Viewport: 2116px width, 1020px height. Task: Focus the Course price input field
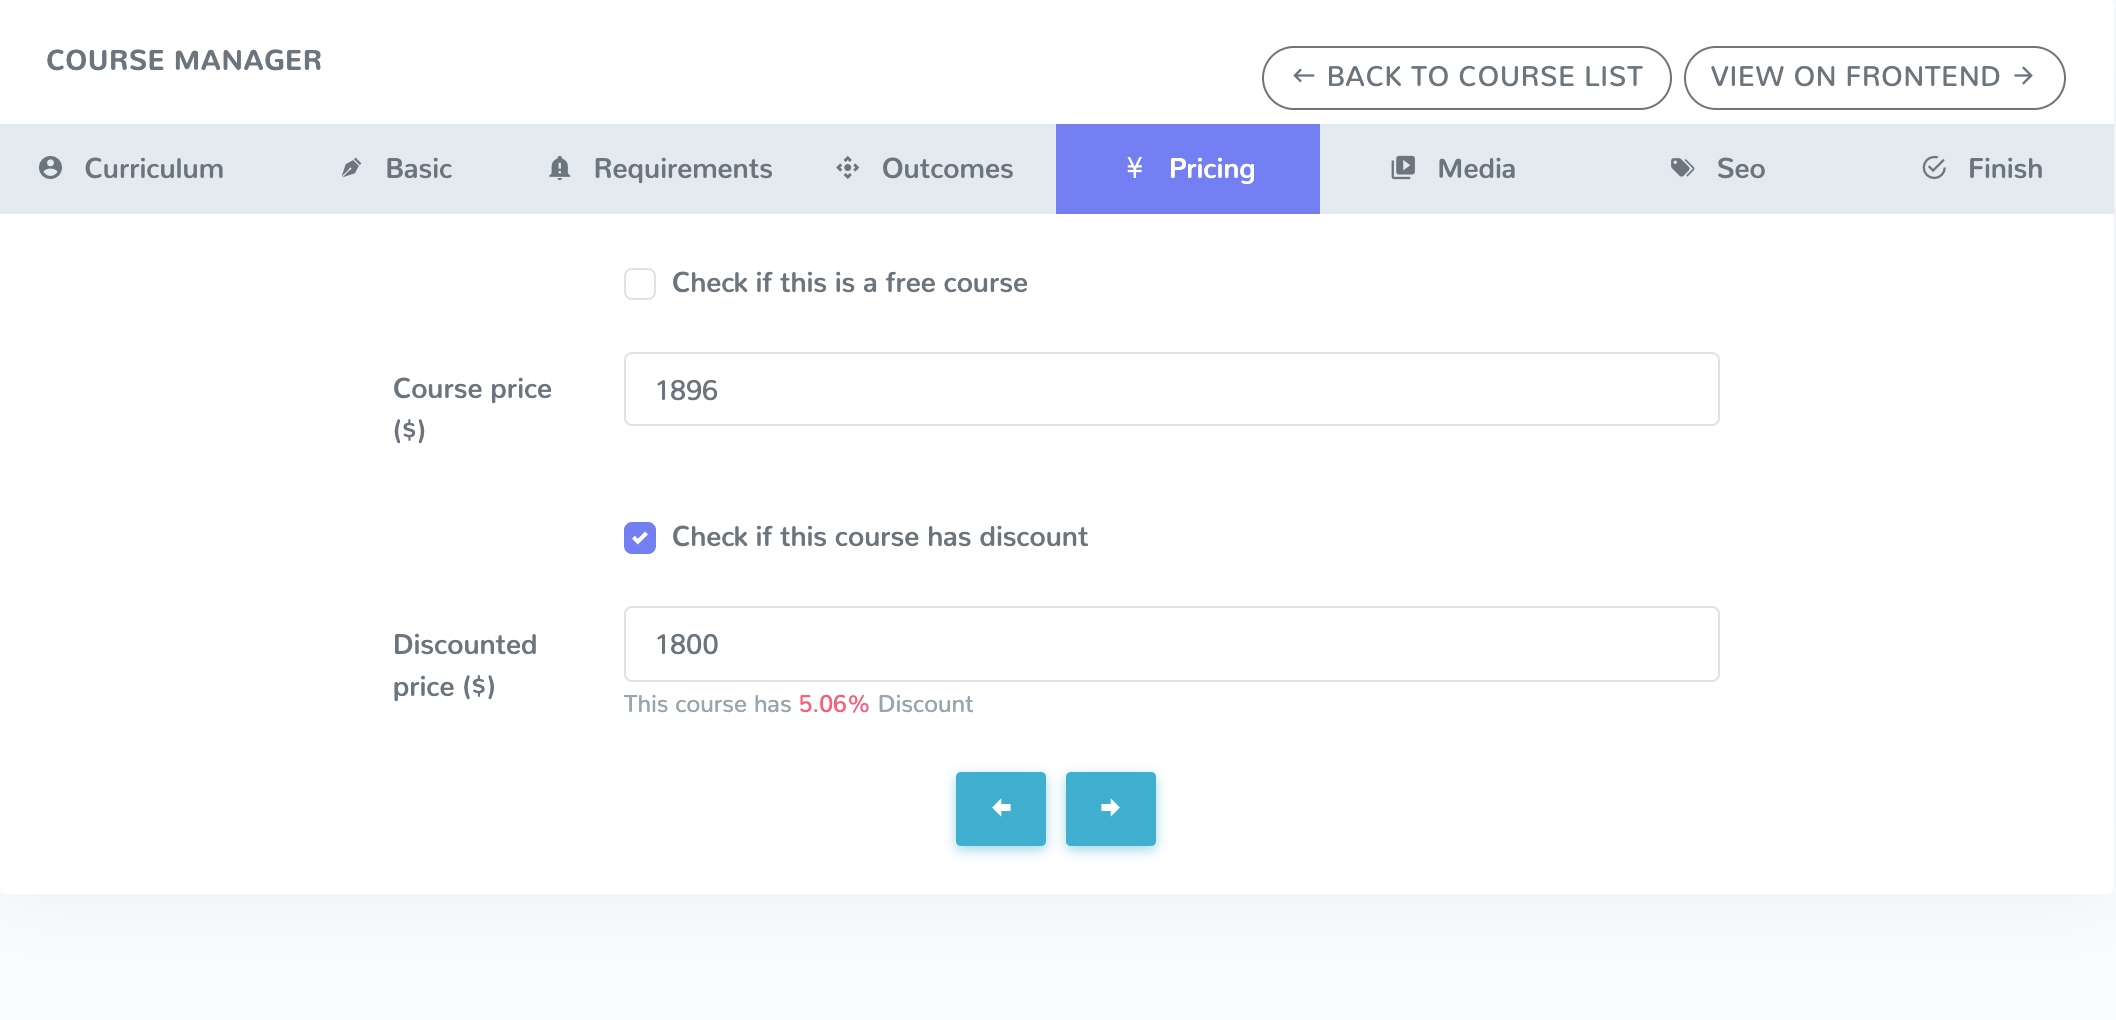coord(1171,389)
